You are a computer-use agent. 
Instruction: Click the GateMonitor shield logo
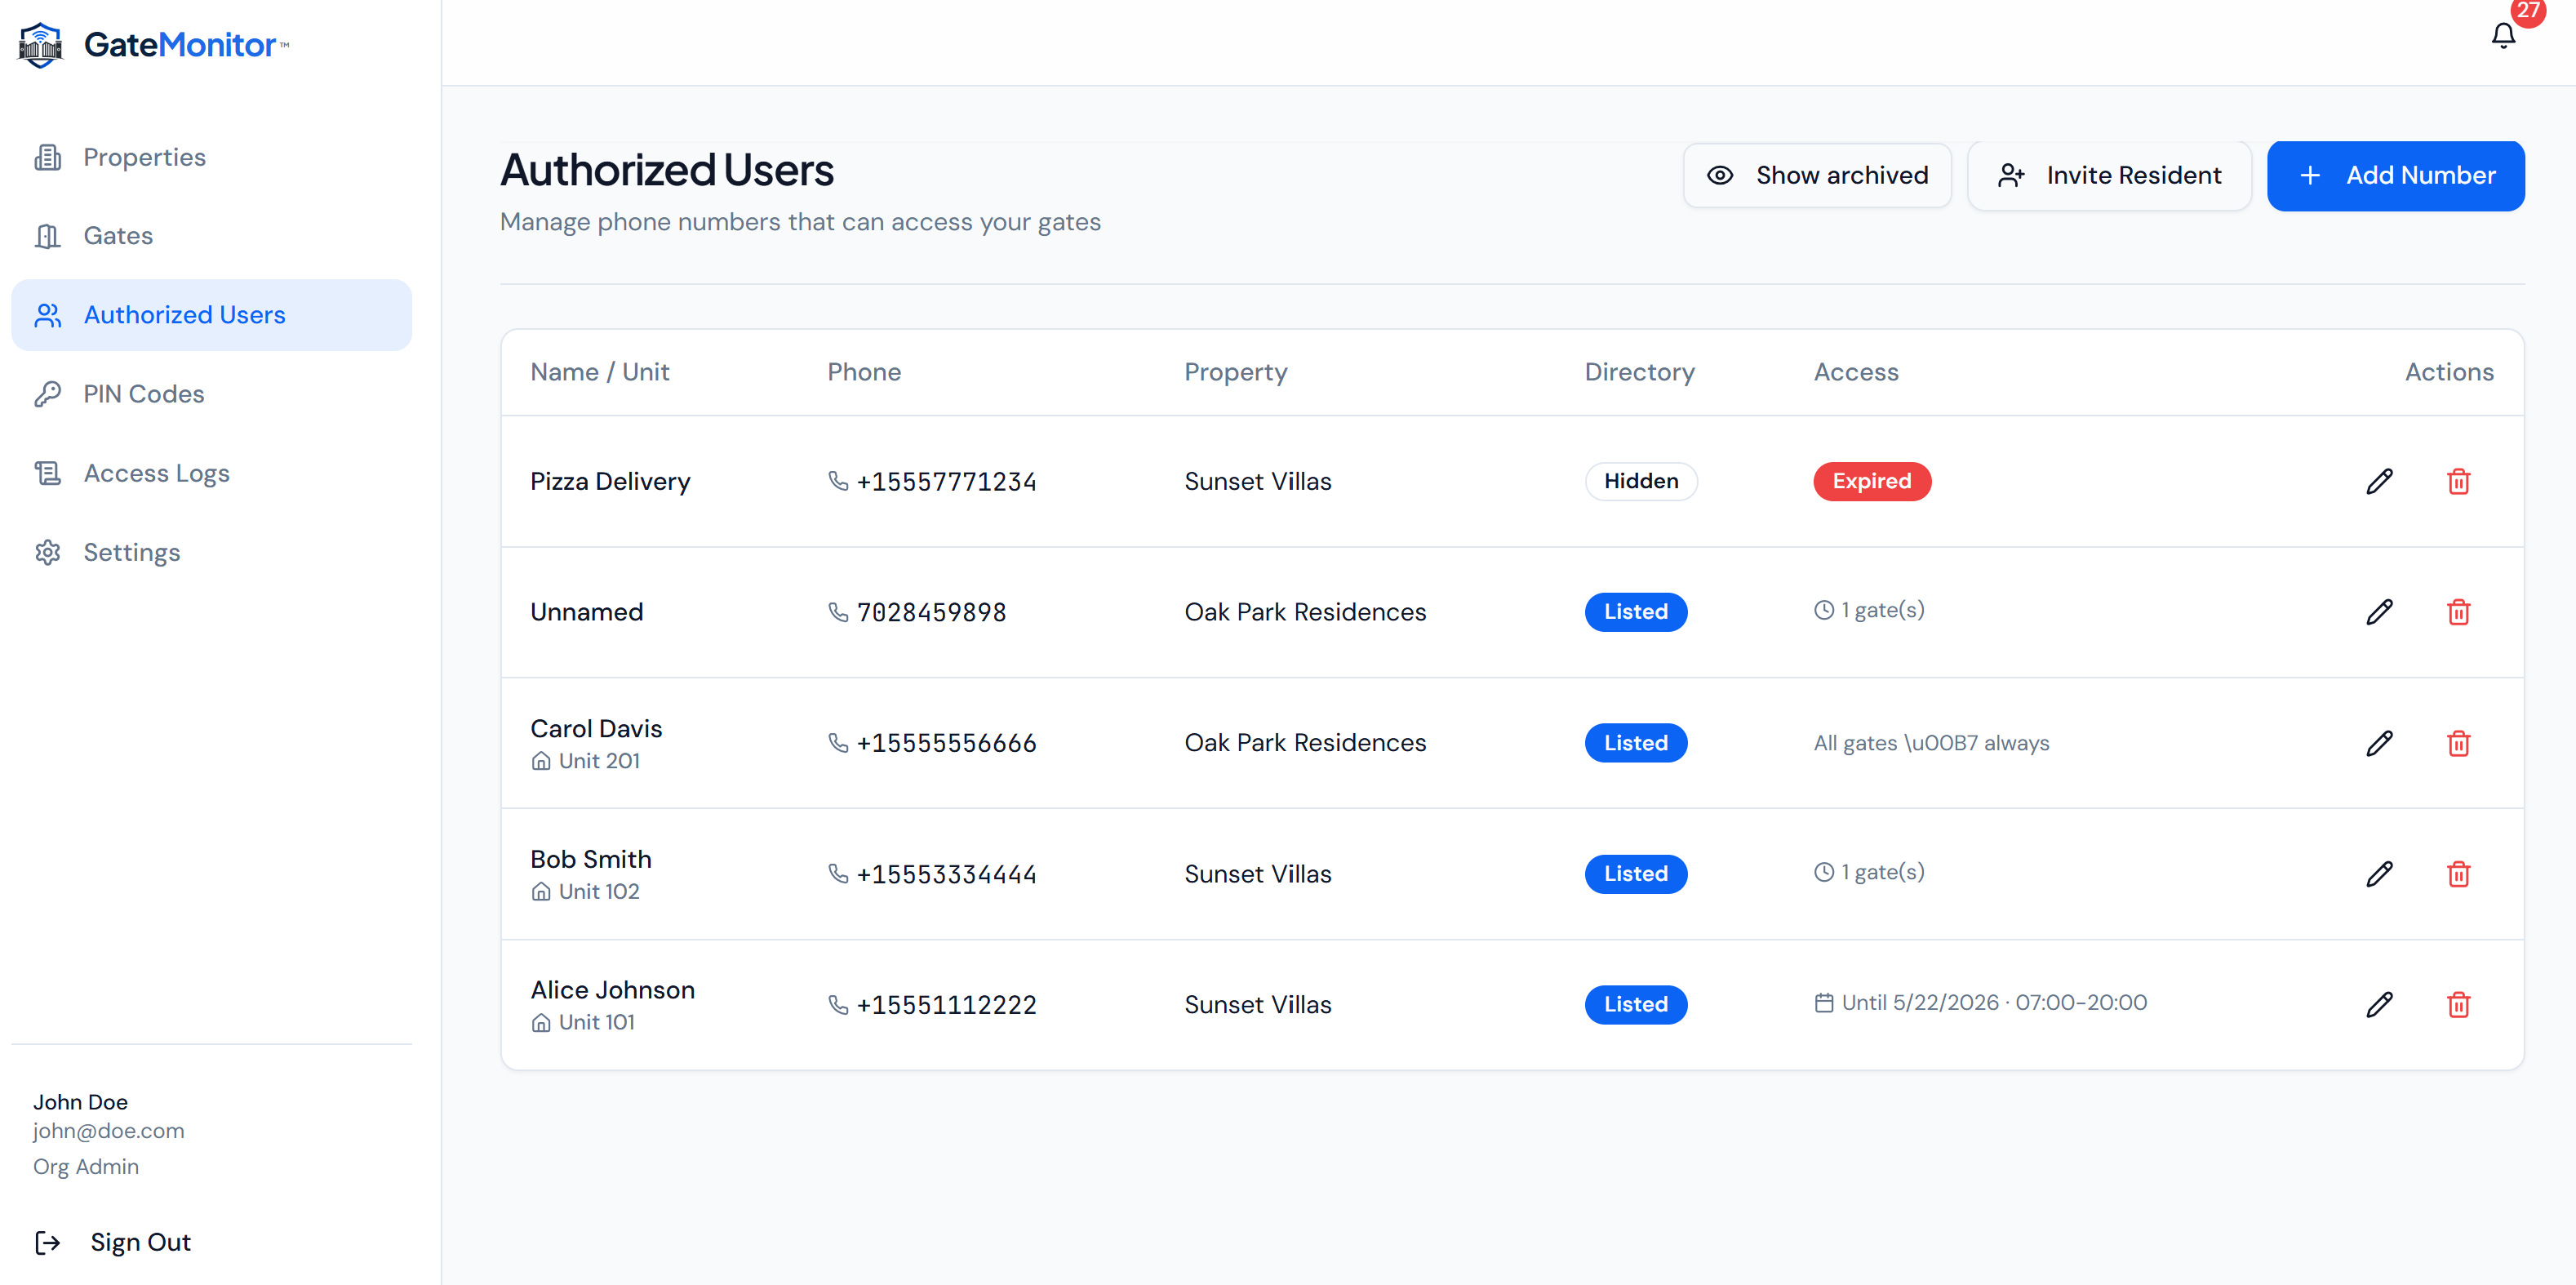[x=40, y=44]
